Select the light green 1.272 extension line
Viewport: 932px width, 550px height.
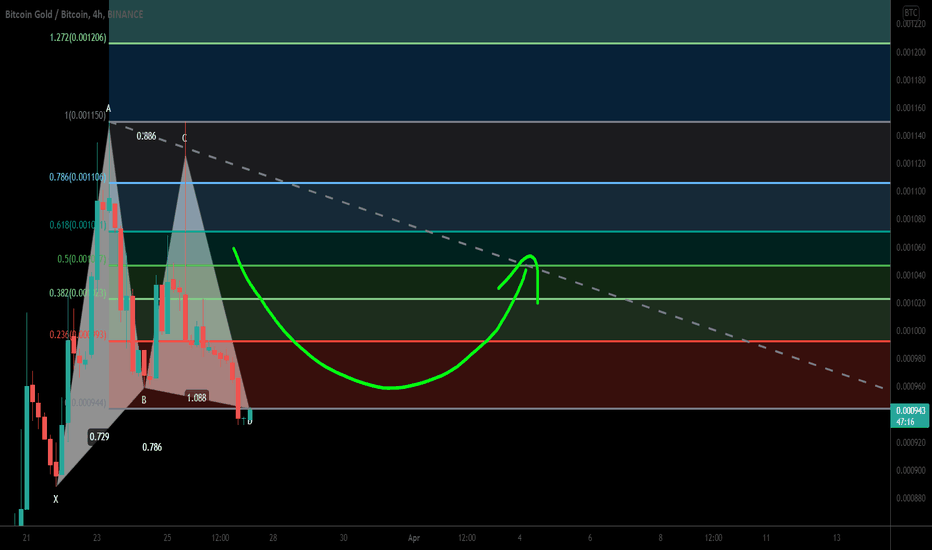click(x=499, y=43)
